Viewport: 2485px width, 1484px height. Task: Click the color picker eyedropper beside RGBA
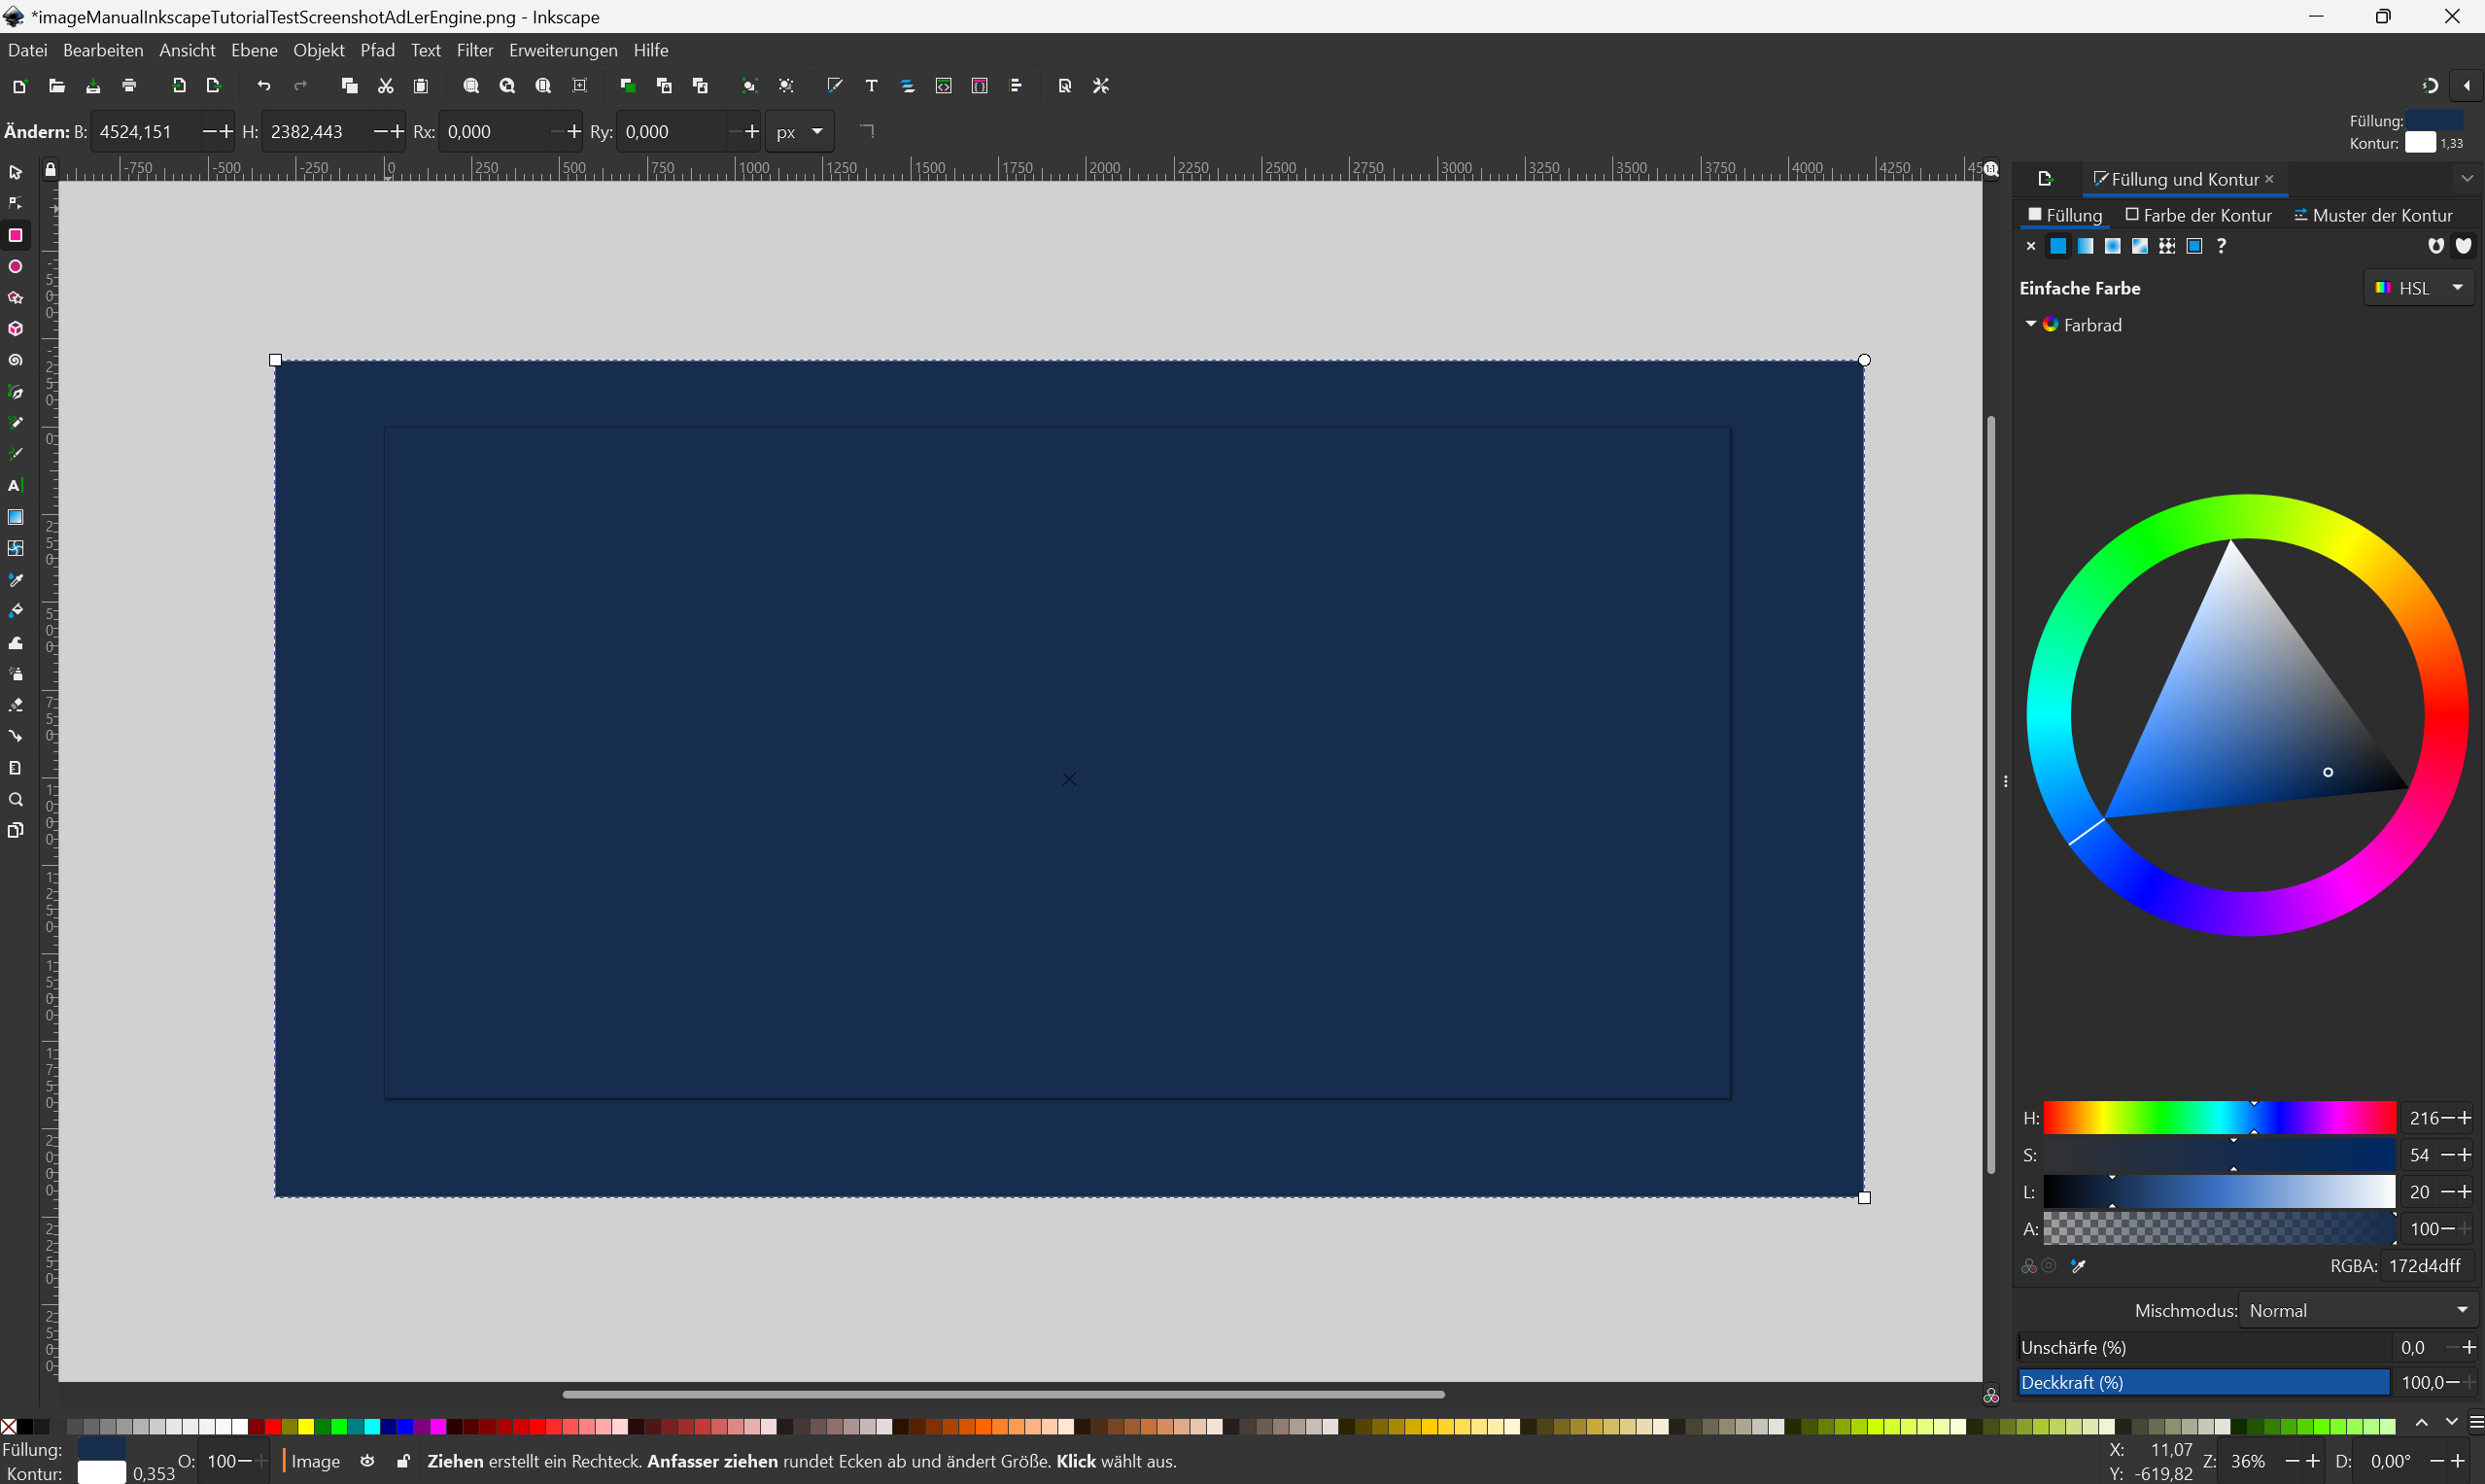[x=2078, y=1266]
